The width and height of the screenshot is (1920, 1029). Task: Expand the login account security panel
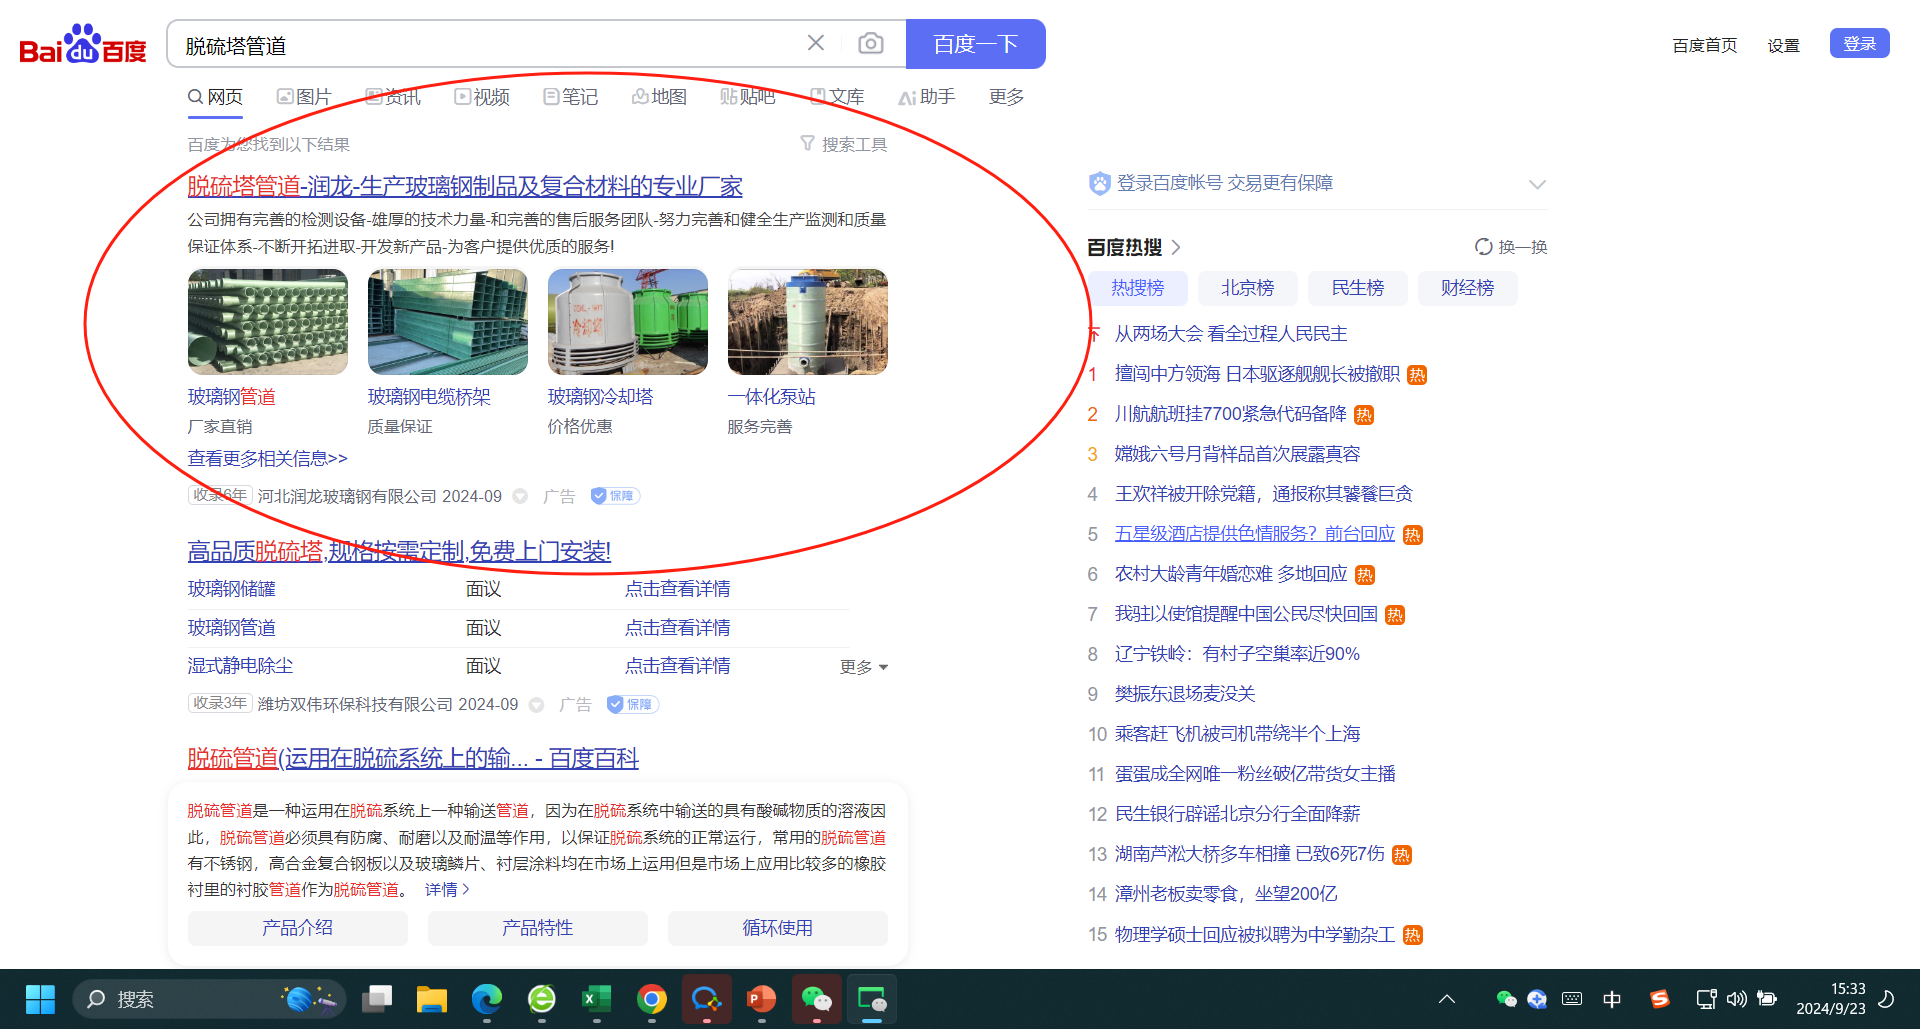[x=1537, y=184]
